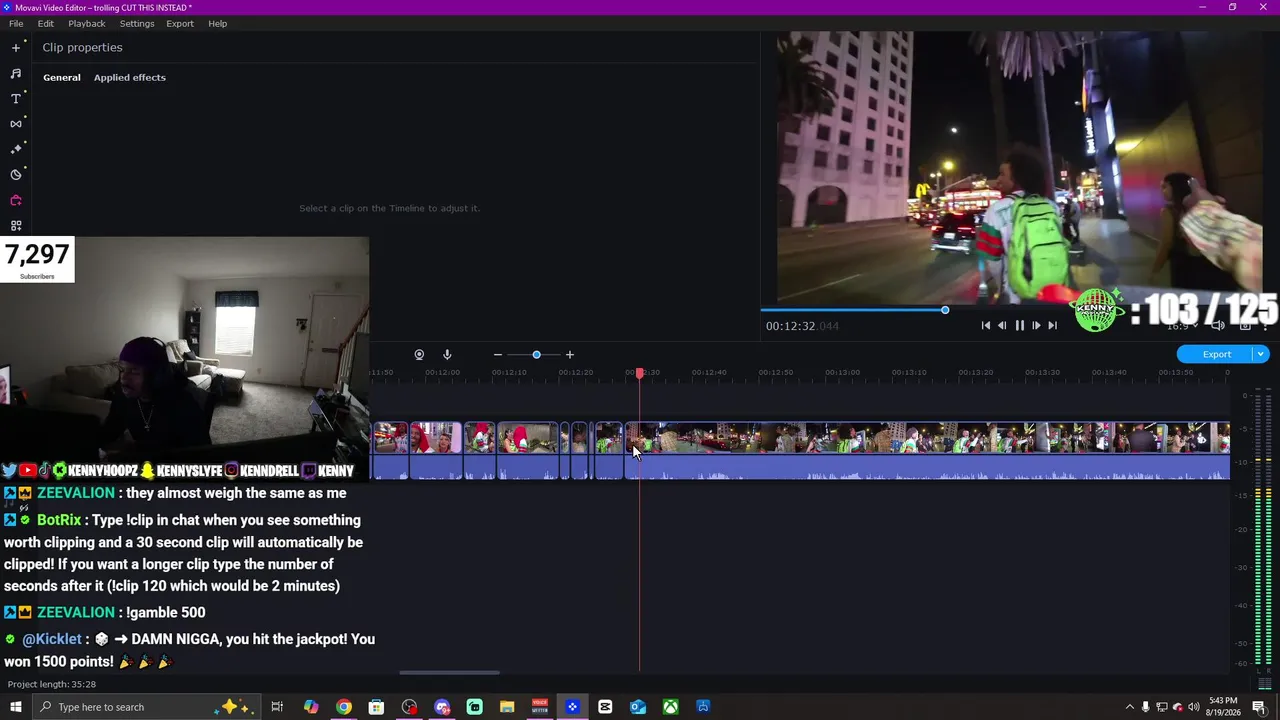Open the pink Effects Store bag icon
Viewport: 1280px width, 720px height.
pyautogui.click(x=15, y=200)
